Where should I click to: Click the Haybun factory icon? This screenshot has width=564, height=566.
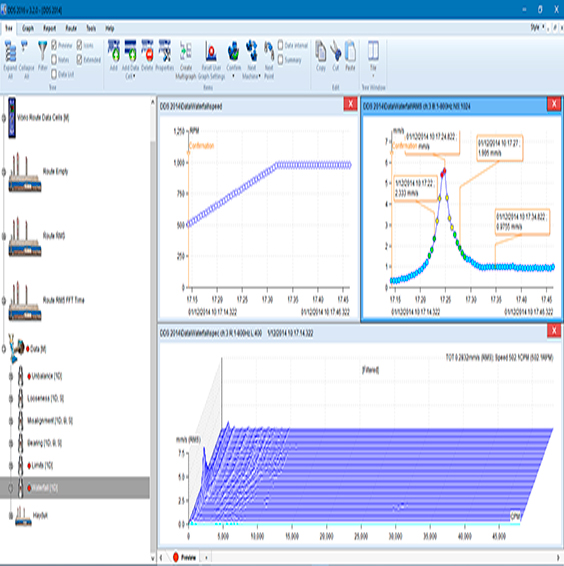coord(22,516)
